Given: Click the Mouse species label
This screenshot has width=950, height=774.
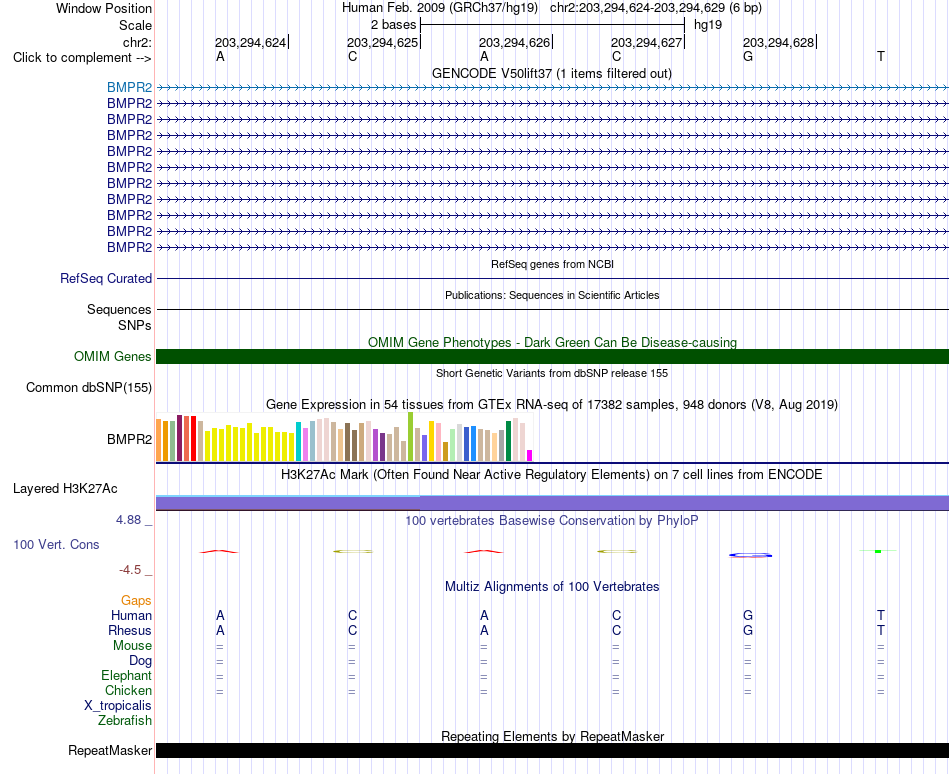Looking at the screenshot, I should coord(132,646).
